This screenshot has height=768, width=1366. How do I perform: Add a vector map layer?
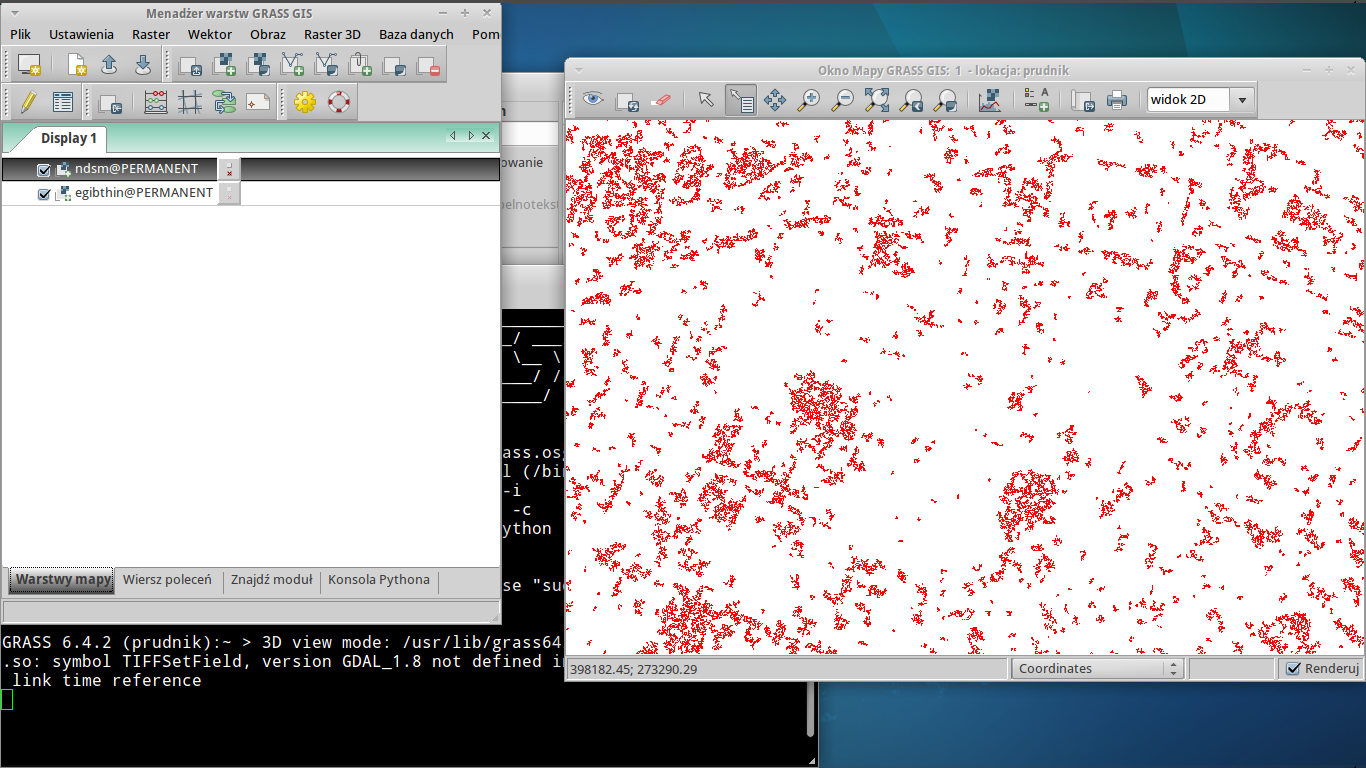tap(293, 65)
